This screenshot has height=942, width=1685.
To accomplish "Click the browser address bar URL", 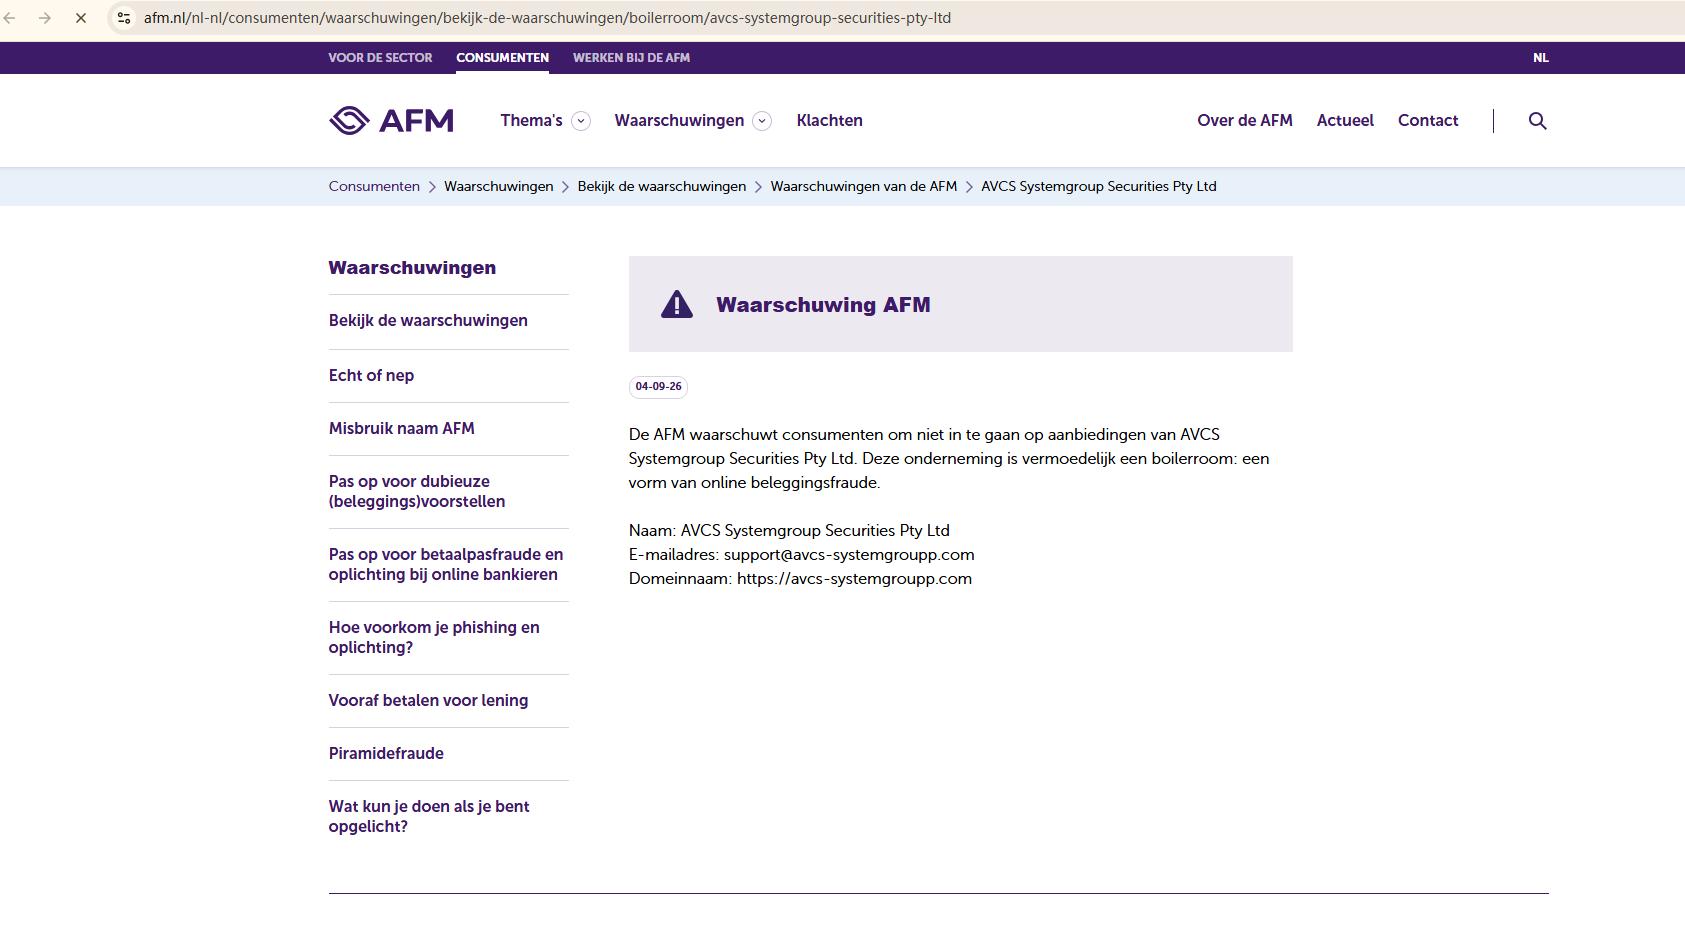I will pos(547,18).
